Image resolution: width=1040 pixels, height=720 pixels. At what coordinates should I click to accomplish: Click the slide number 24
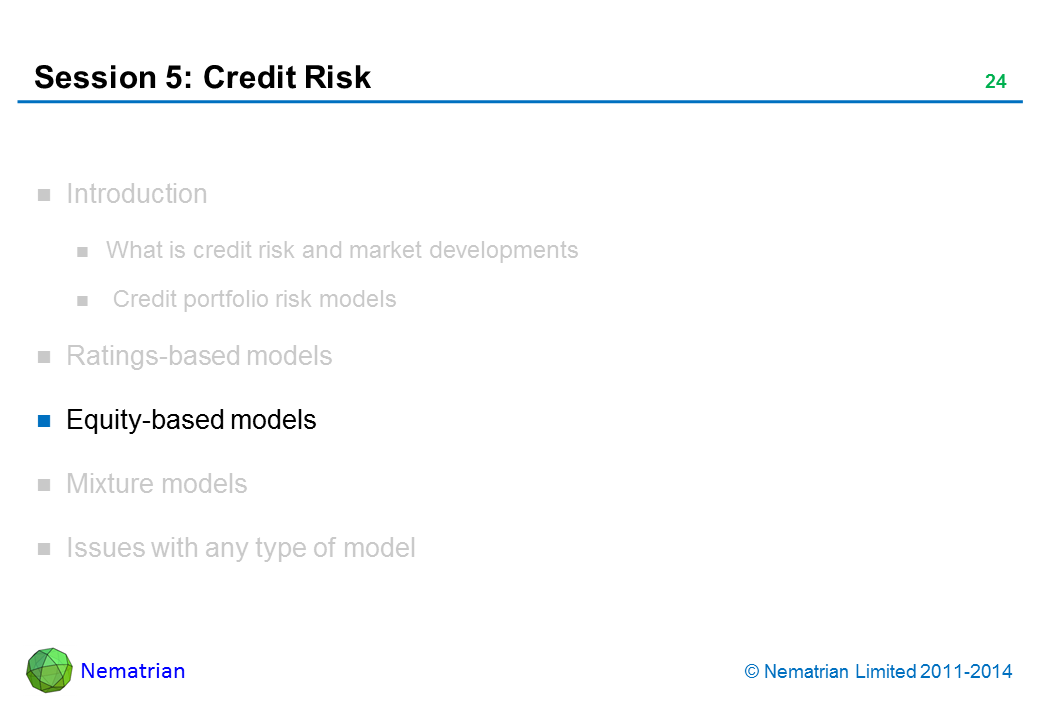coord(995,82)
